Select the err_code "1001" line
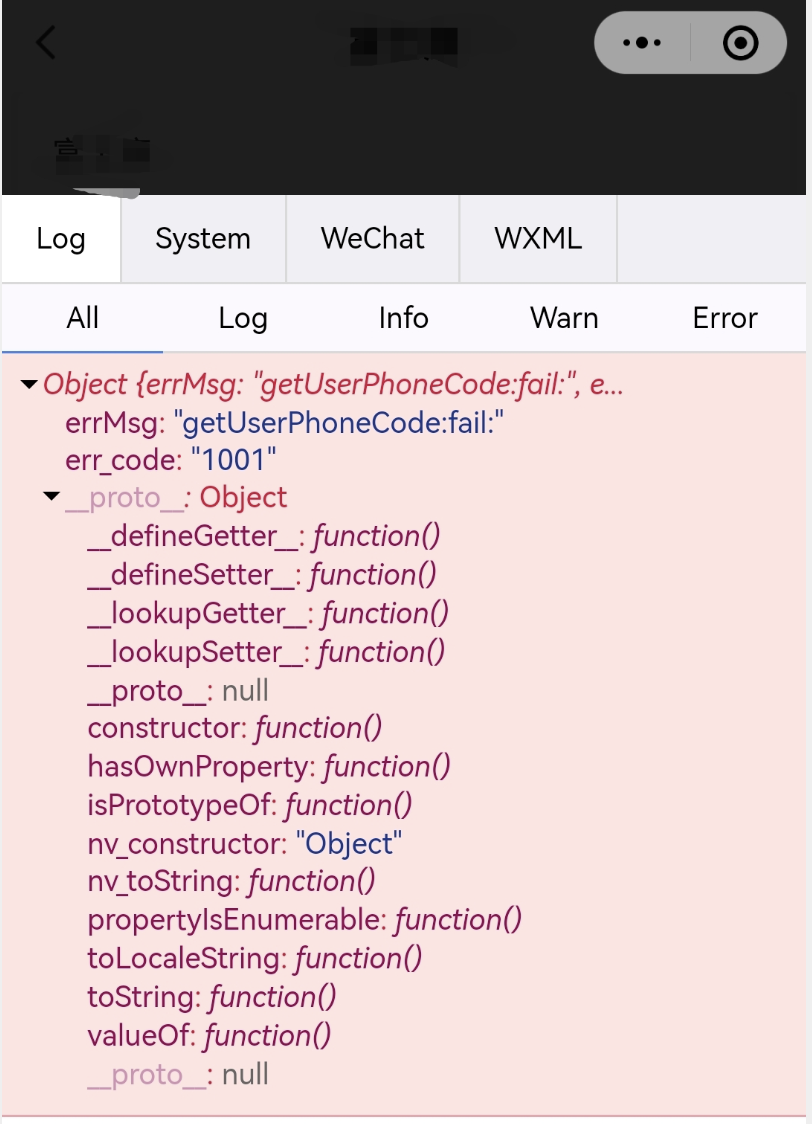The height and width of the screenshot is (1124, 812). point(171,460)
